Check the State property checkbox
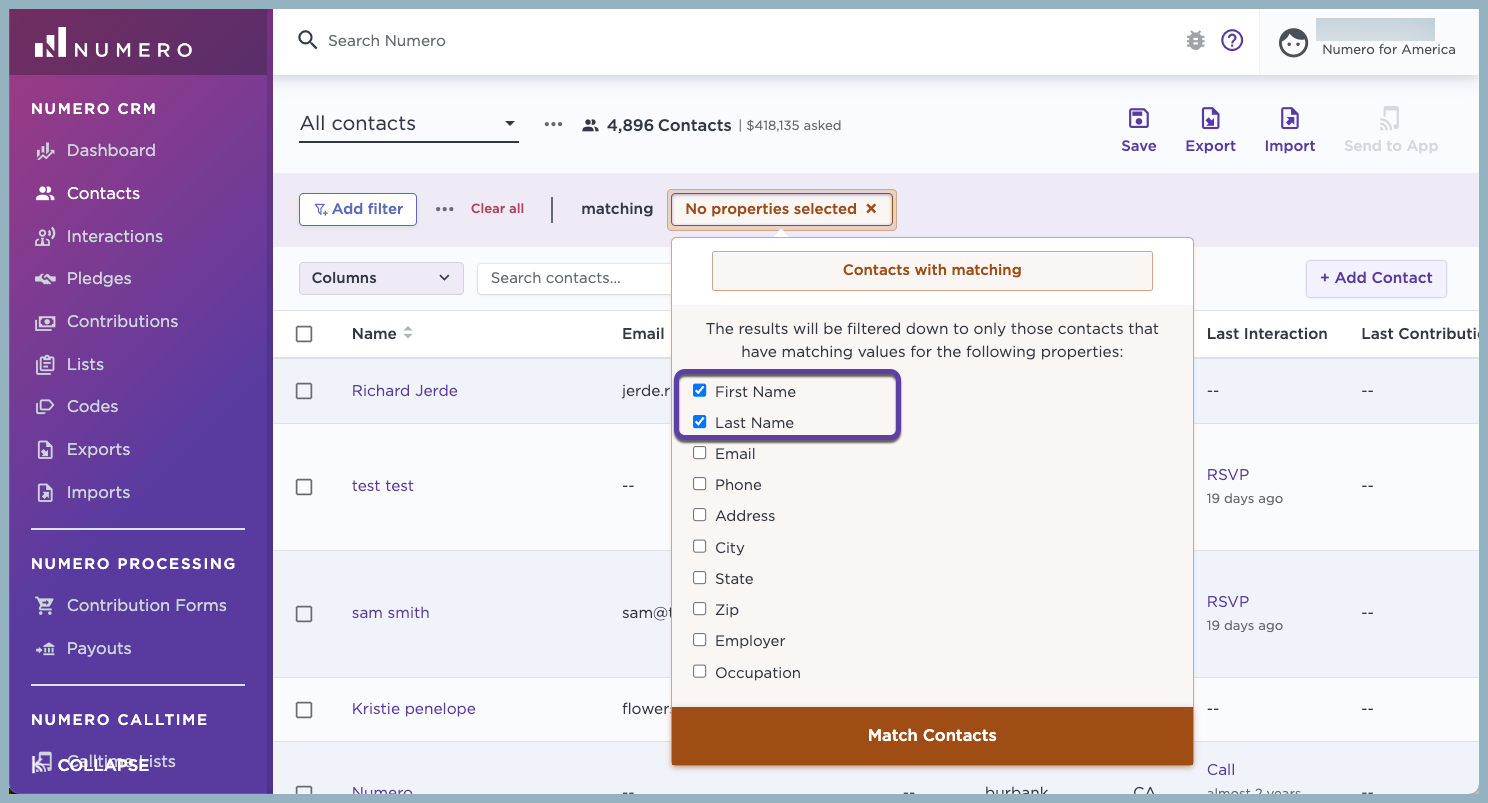Viewport: 1488px width, 803px height. [700, 578]
